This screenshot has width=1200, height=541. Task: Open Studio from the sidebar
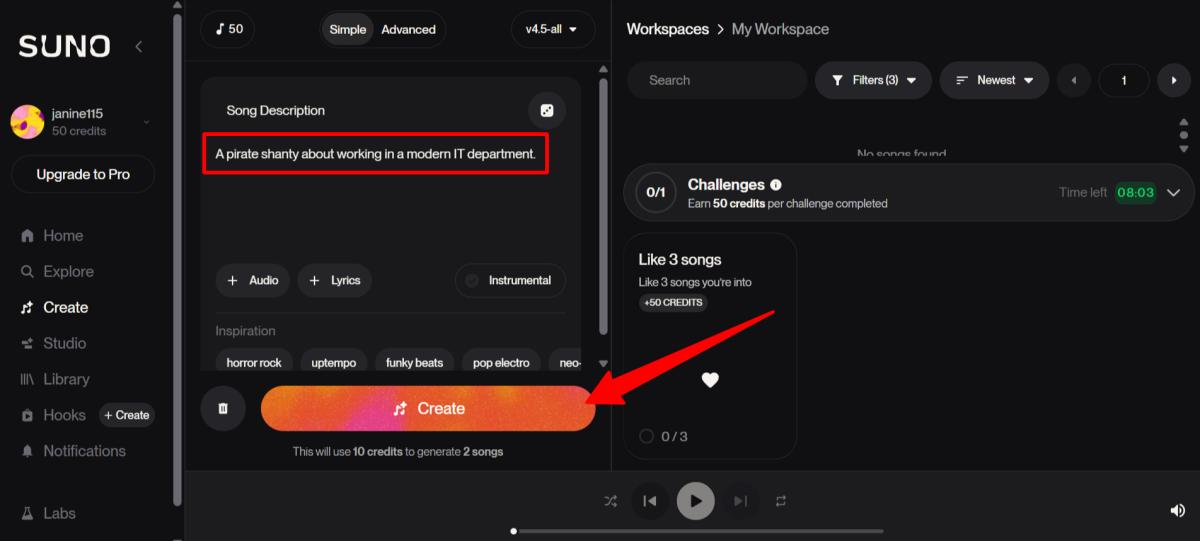click(53, 344)
